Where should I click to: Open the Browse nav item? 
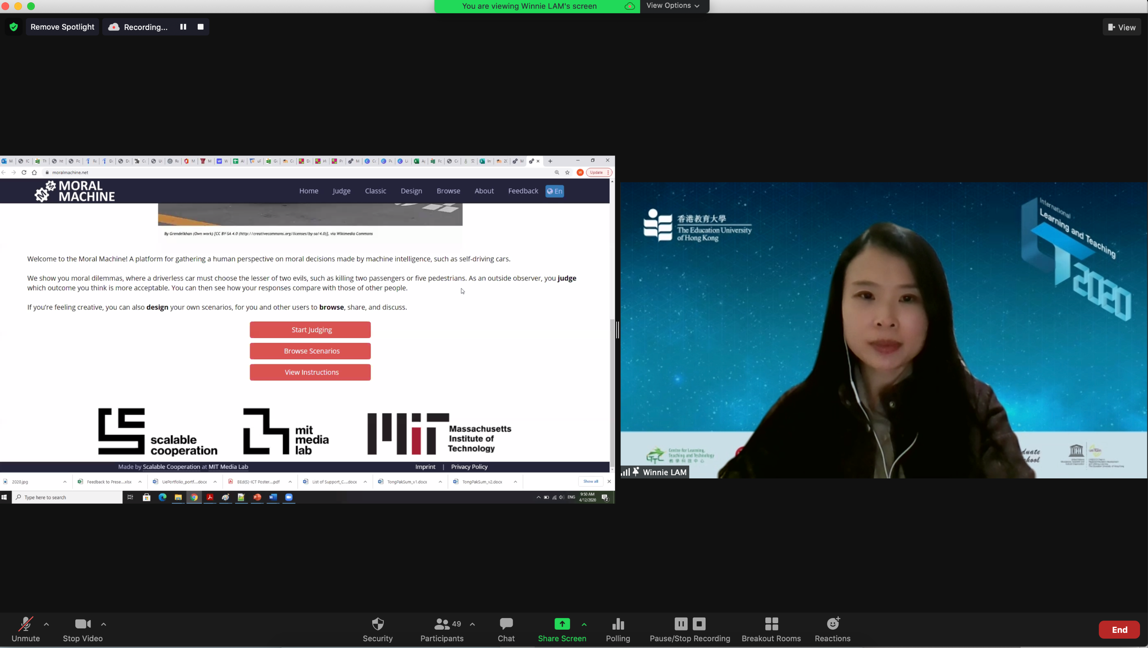[449, 191]
